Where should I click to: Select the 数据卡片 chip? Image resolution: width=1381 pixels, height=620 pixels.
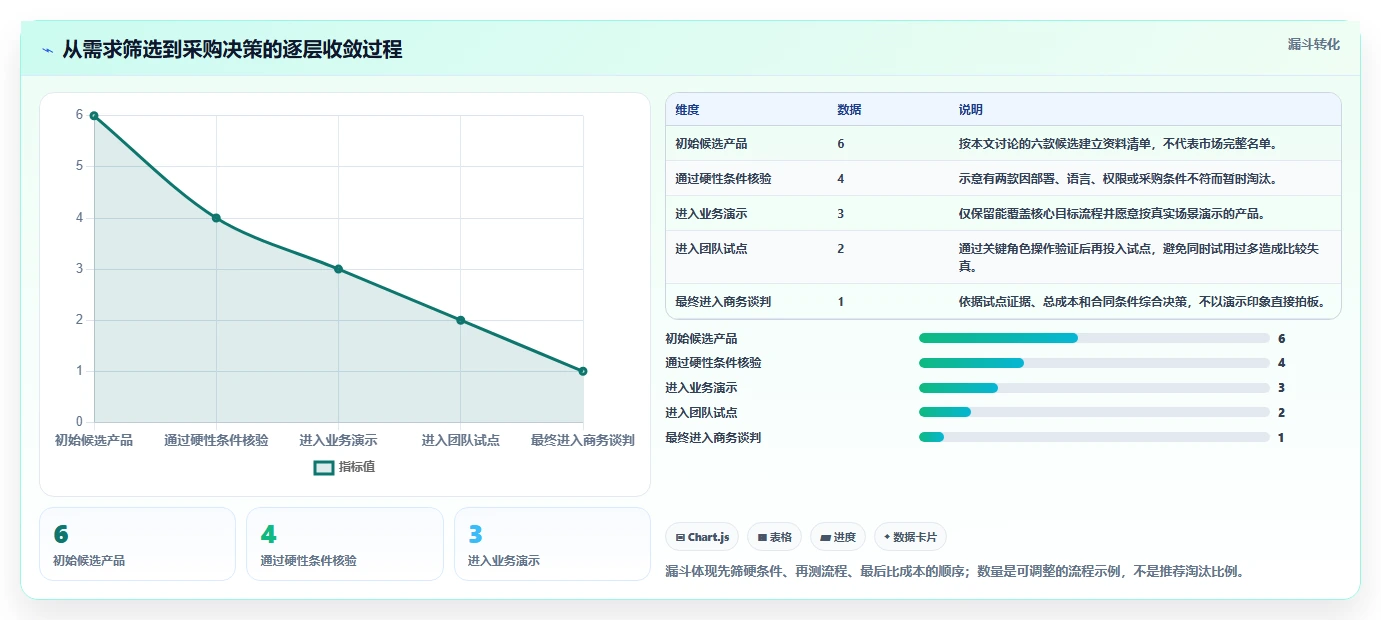(x=910, y=537)
